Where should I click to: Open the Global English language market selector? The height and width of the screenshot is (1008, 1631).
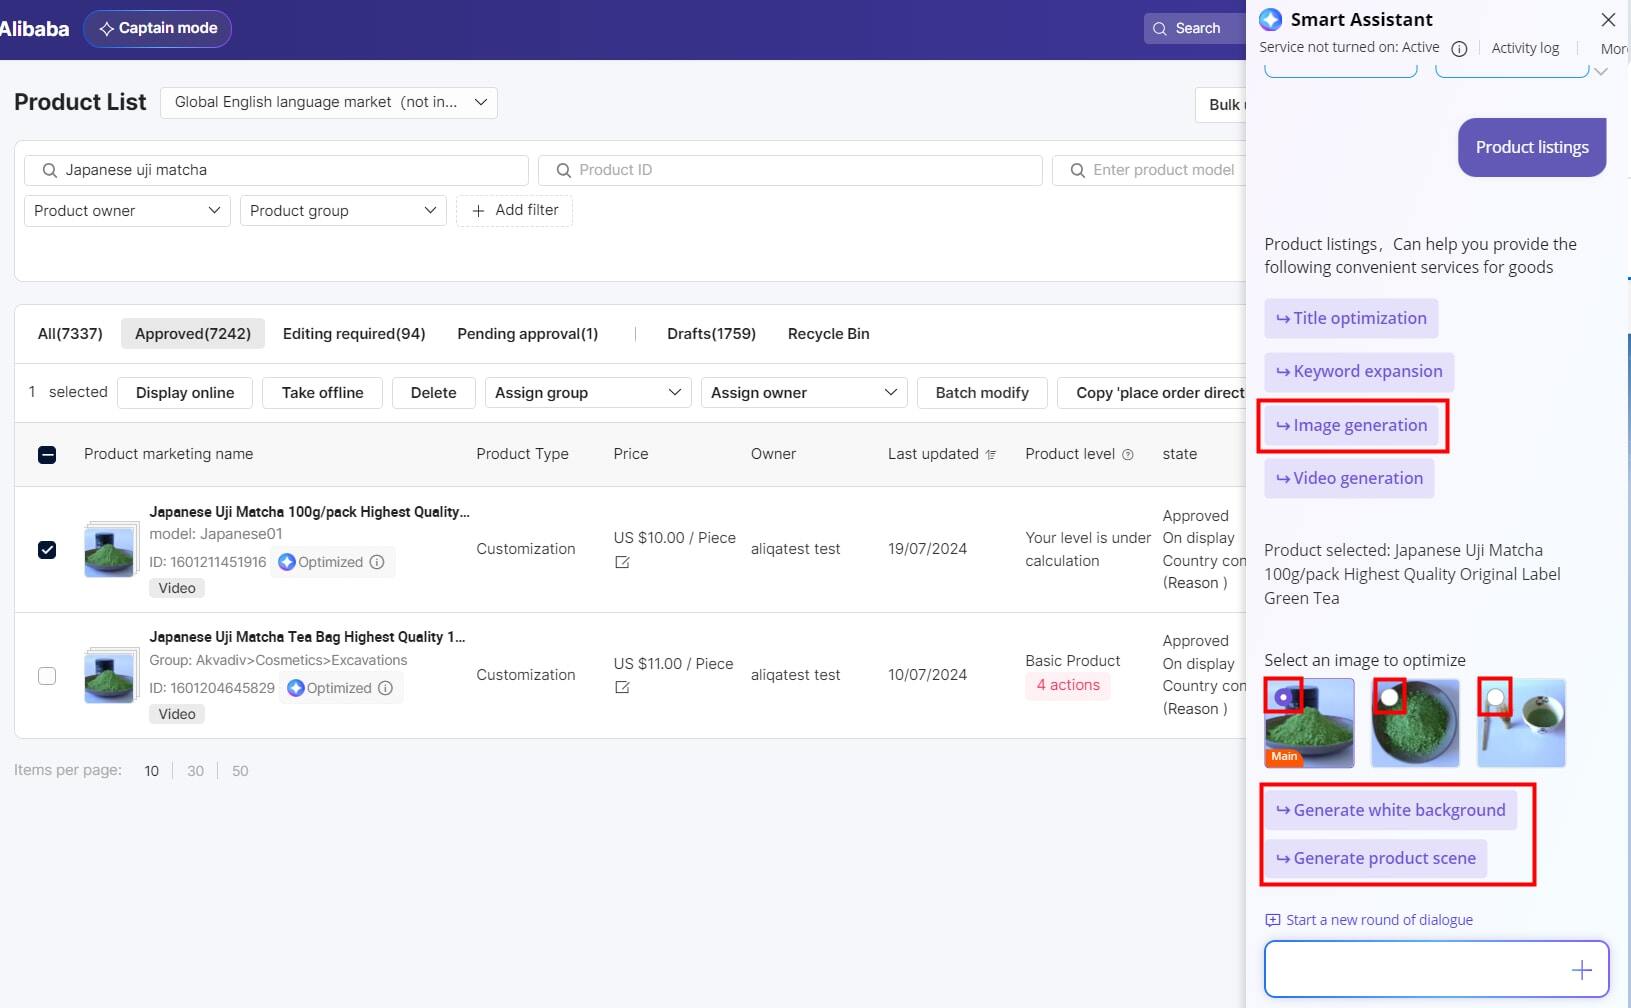(x=329, y=102)
